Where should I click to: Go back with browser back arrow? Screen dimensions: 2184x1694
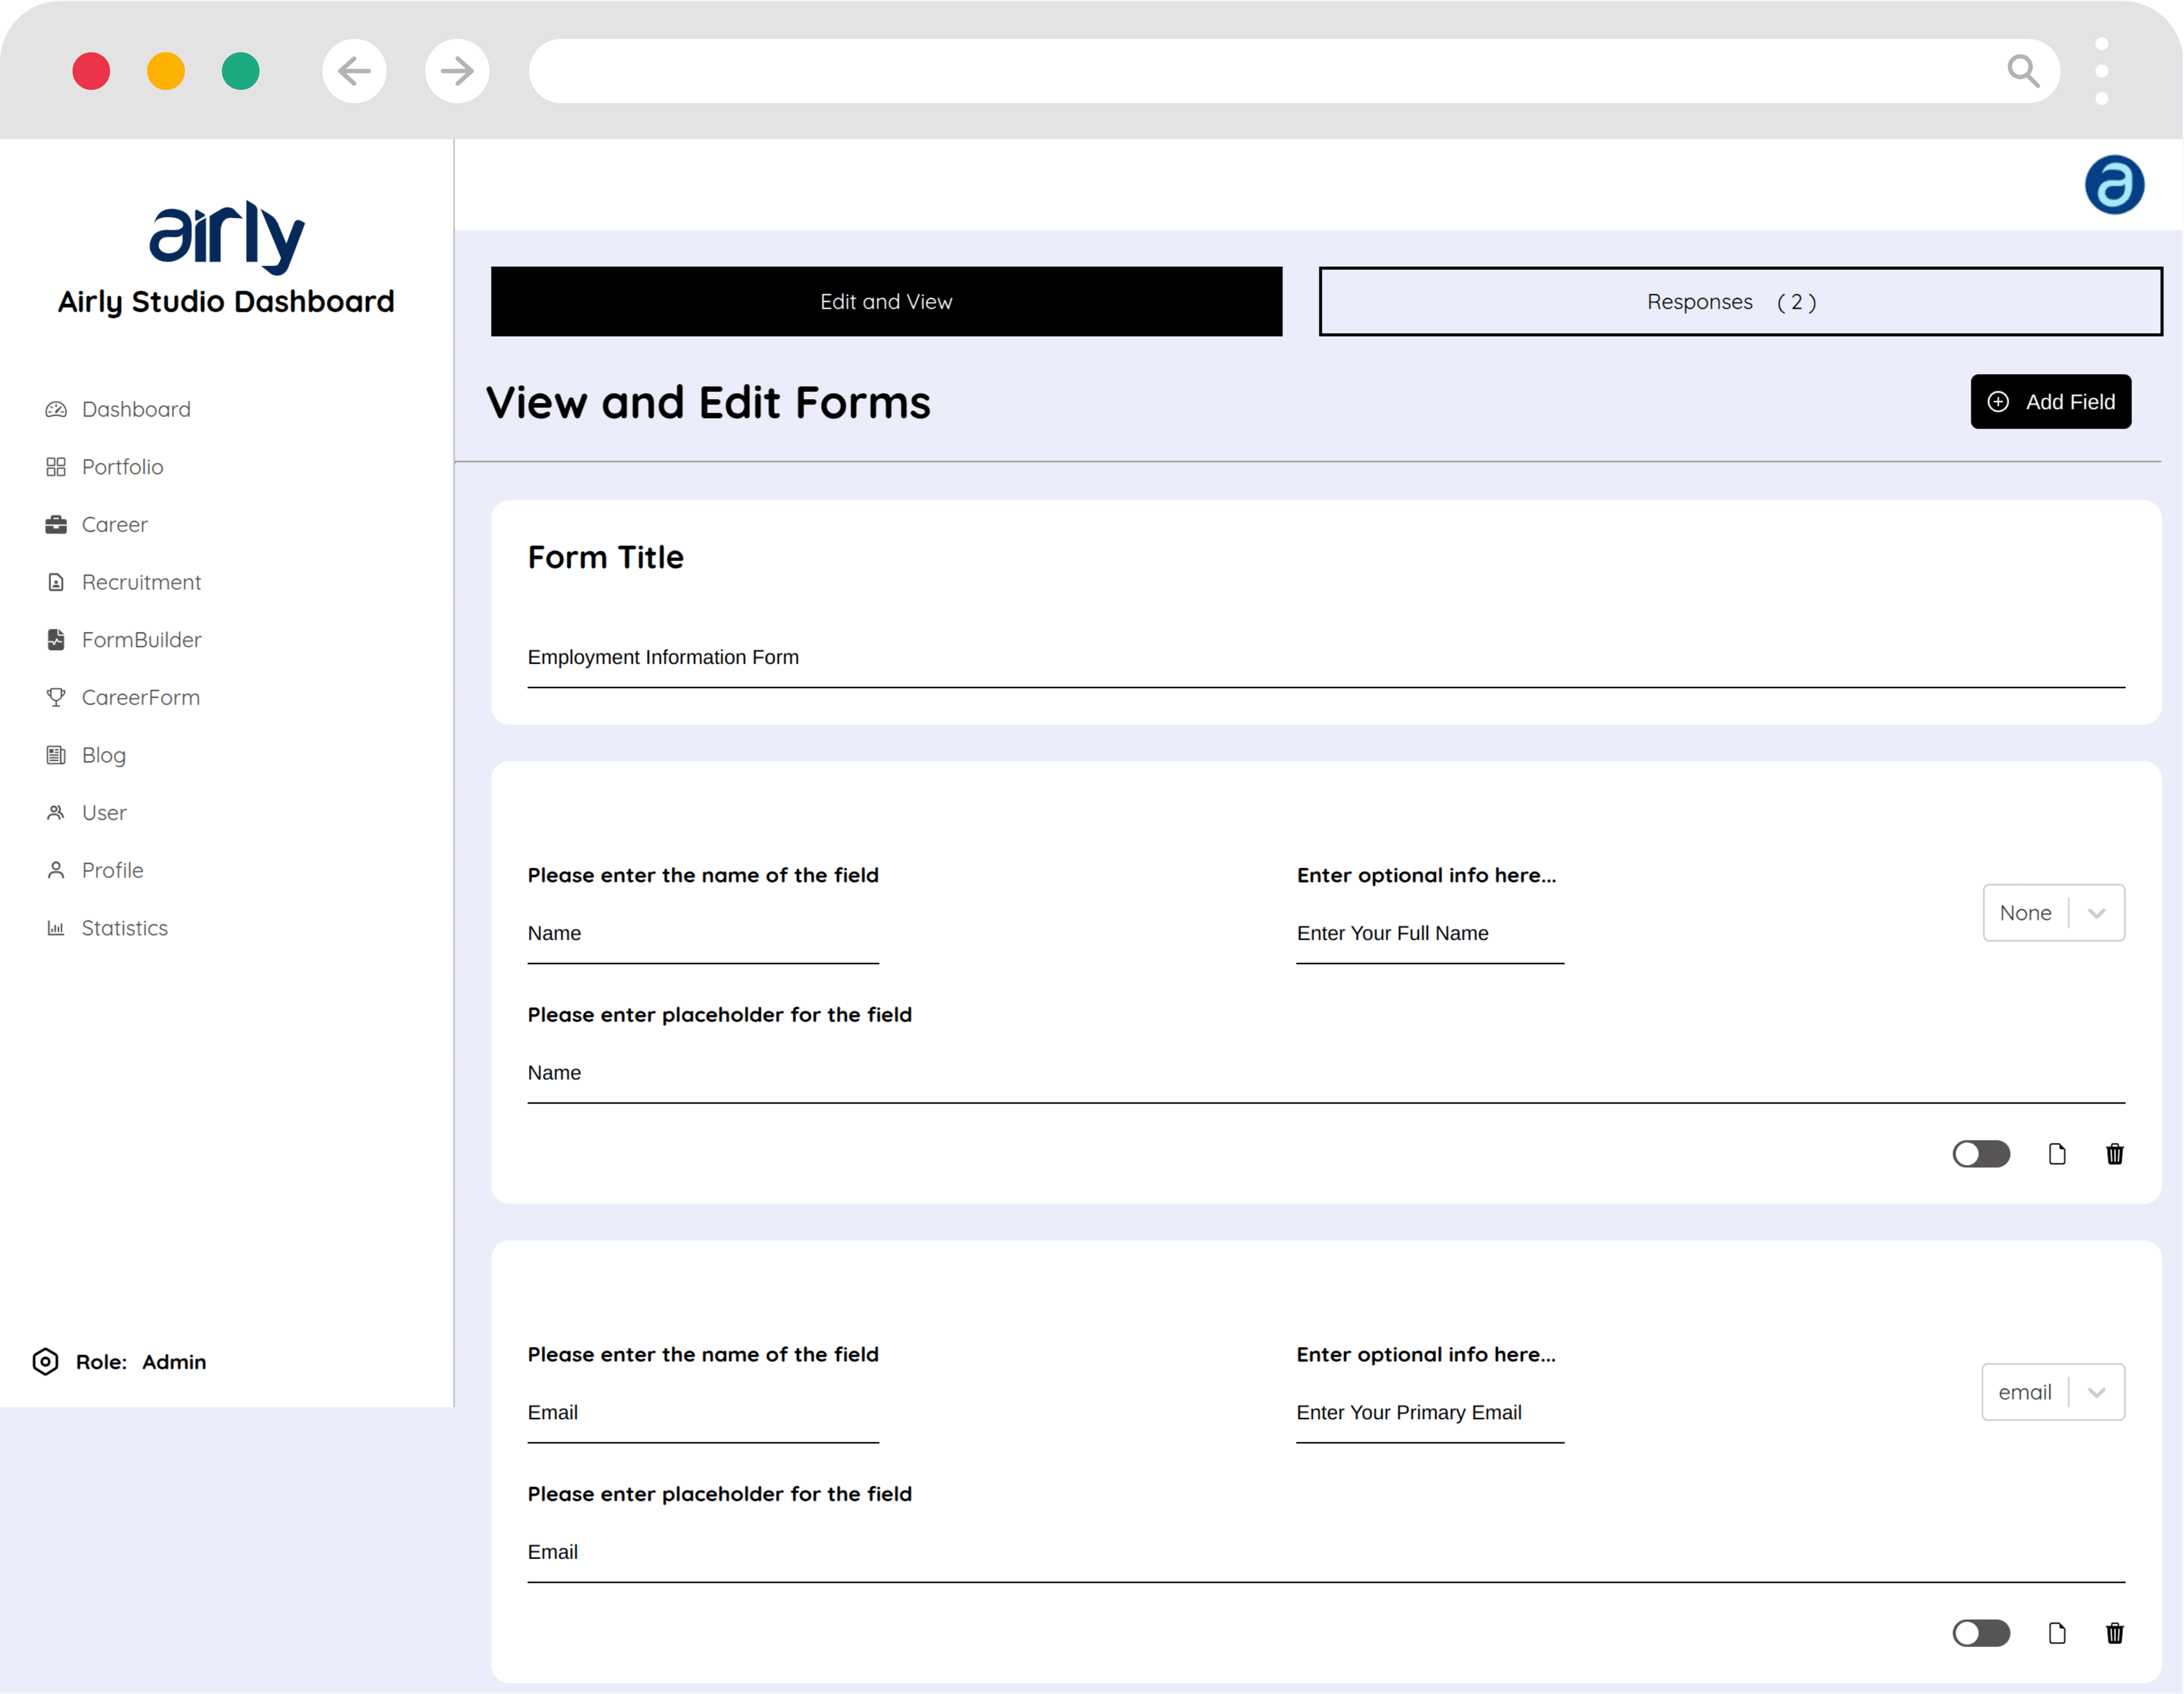354,71
